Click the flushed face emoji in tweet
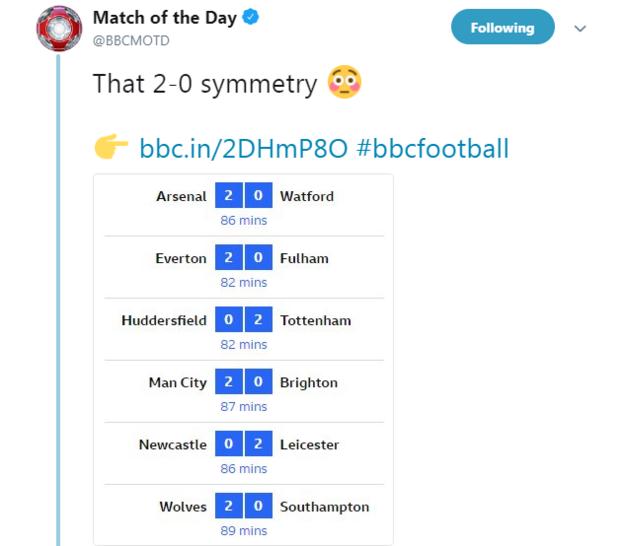Screen dimensions: 624x546 (x=344, y=83)
